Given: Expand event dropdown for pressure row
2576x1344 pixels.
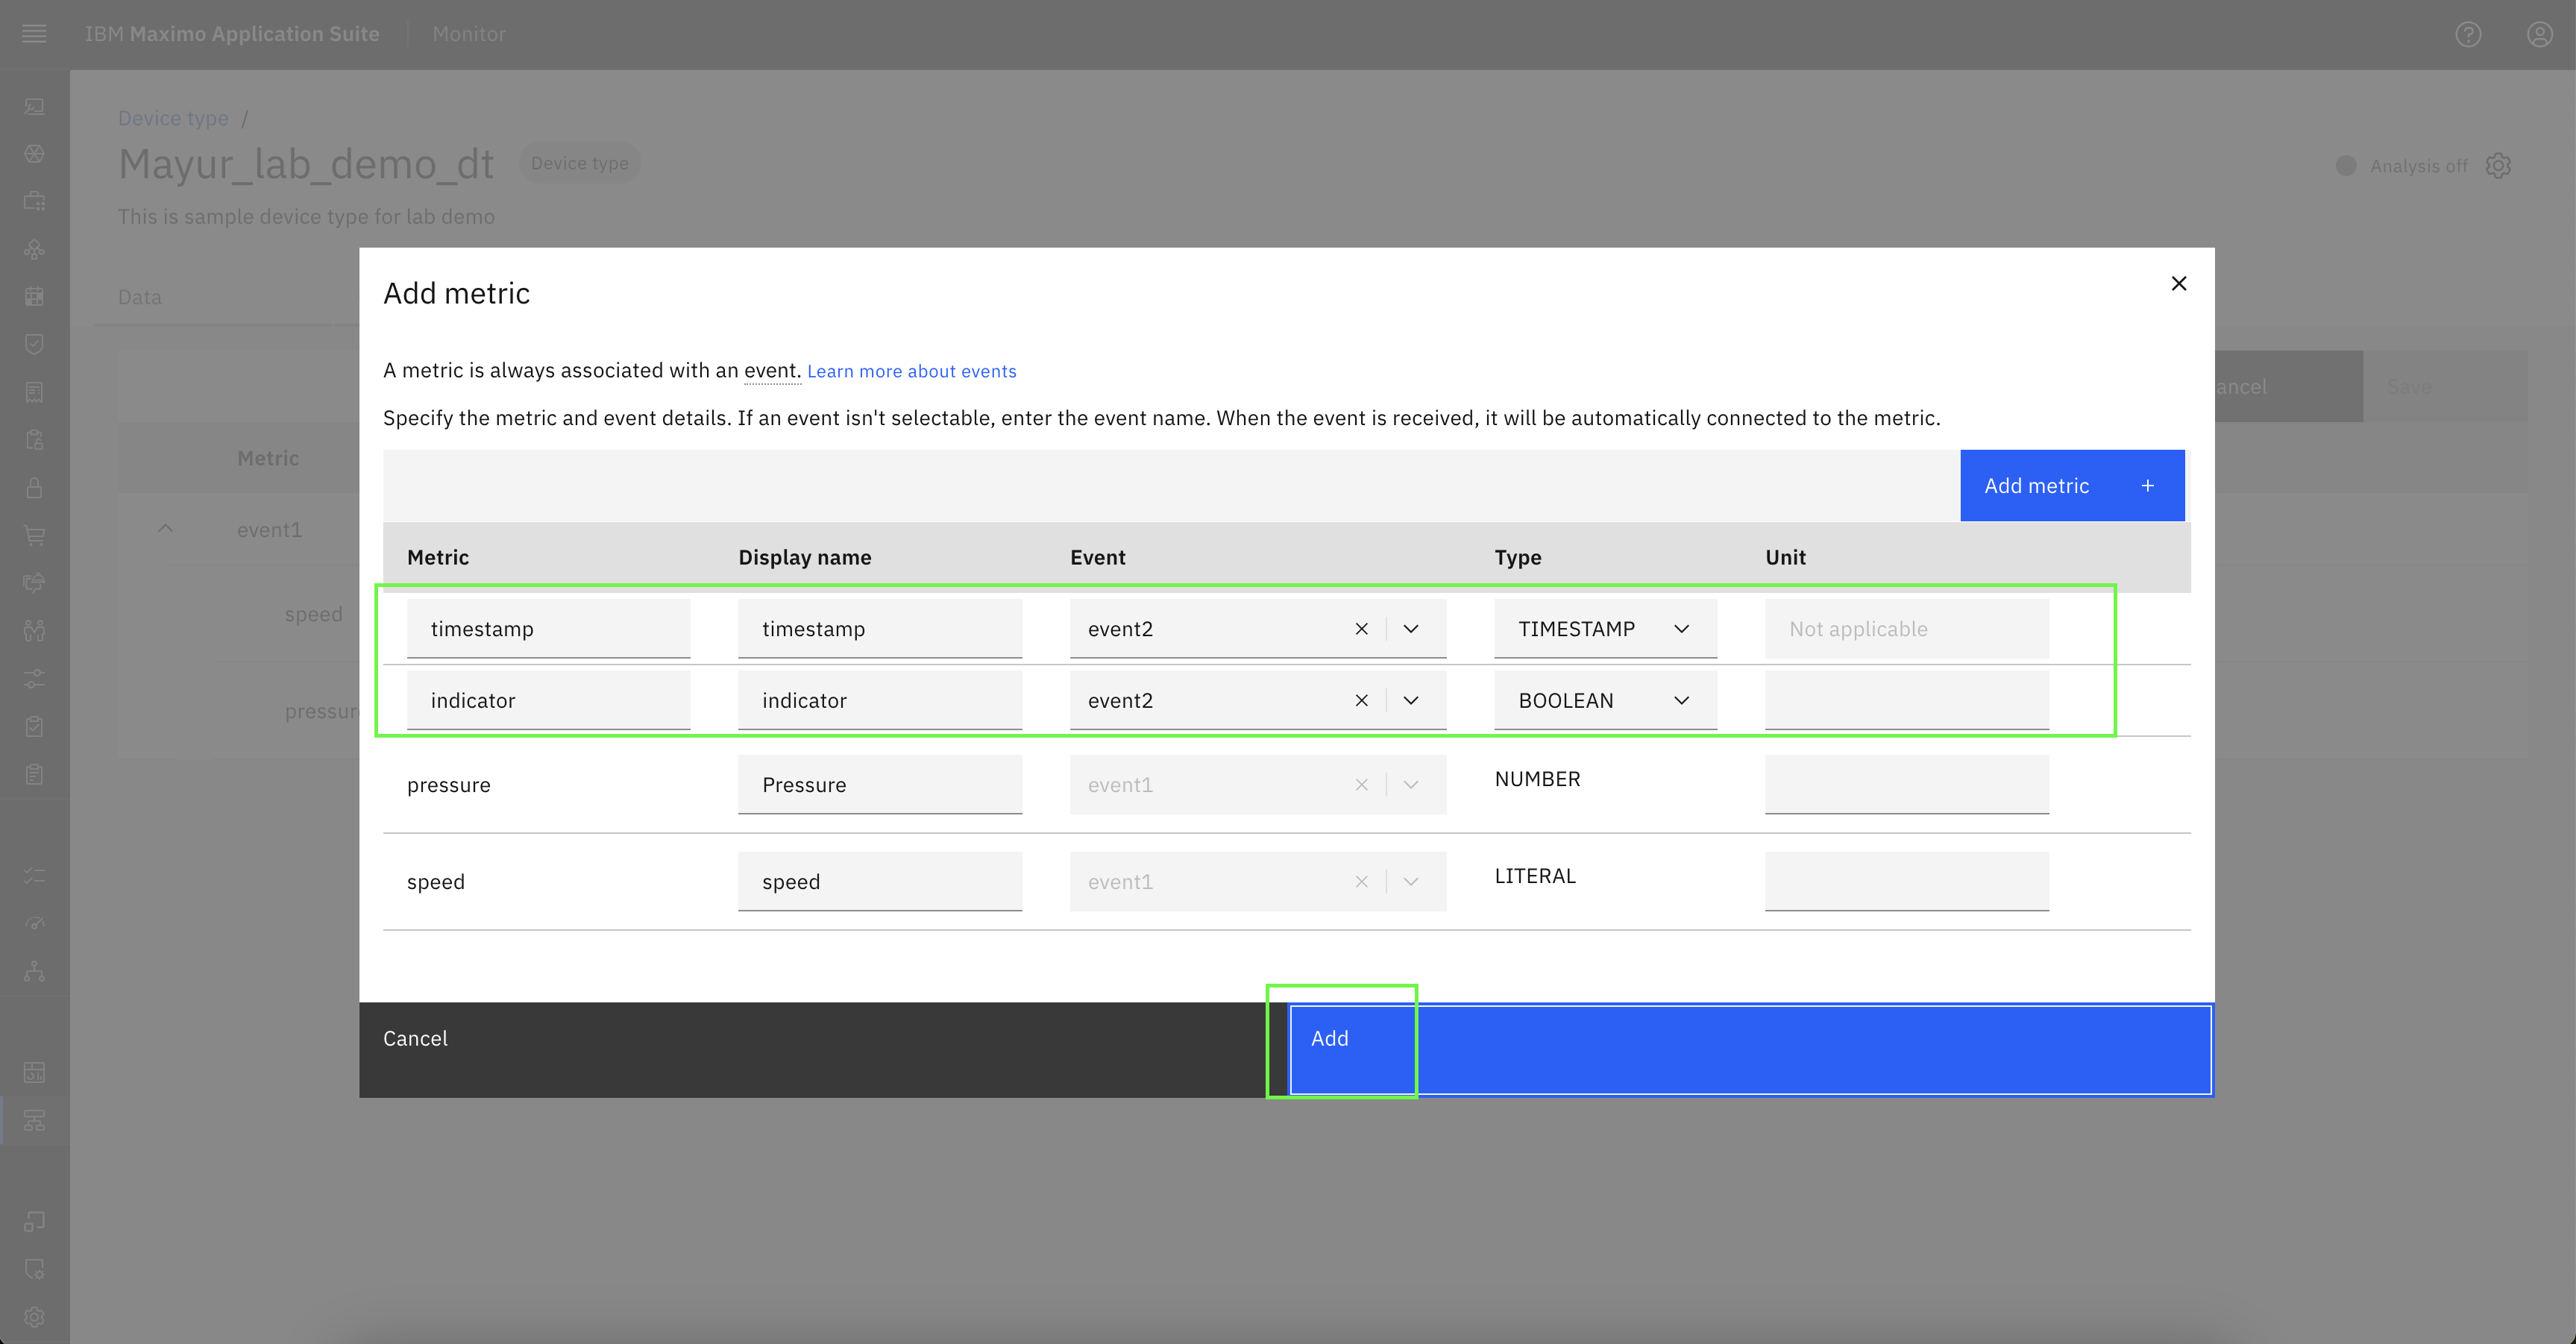Looking at the screenshot, I should [1411, 785].
